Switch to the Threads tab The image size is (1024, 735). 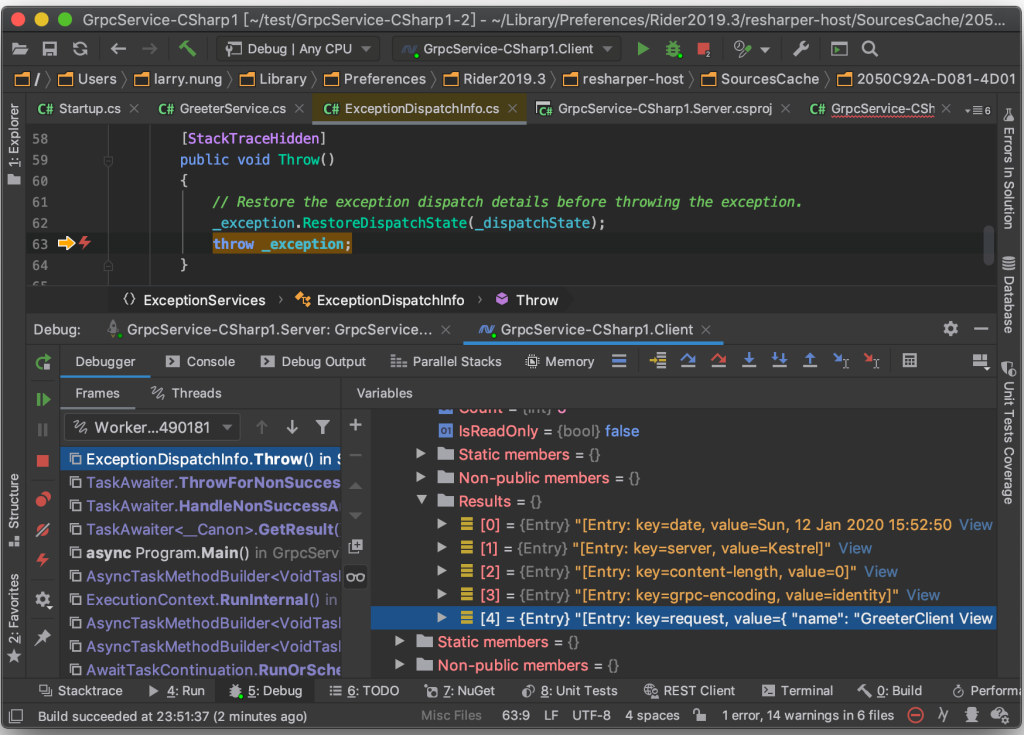tap(186, 393)
